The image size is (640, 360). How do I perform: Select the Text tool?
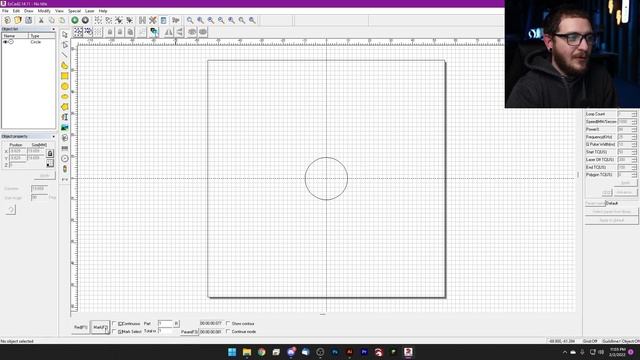(x=64, y=117)
